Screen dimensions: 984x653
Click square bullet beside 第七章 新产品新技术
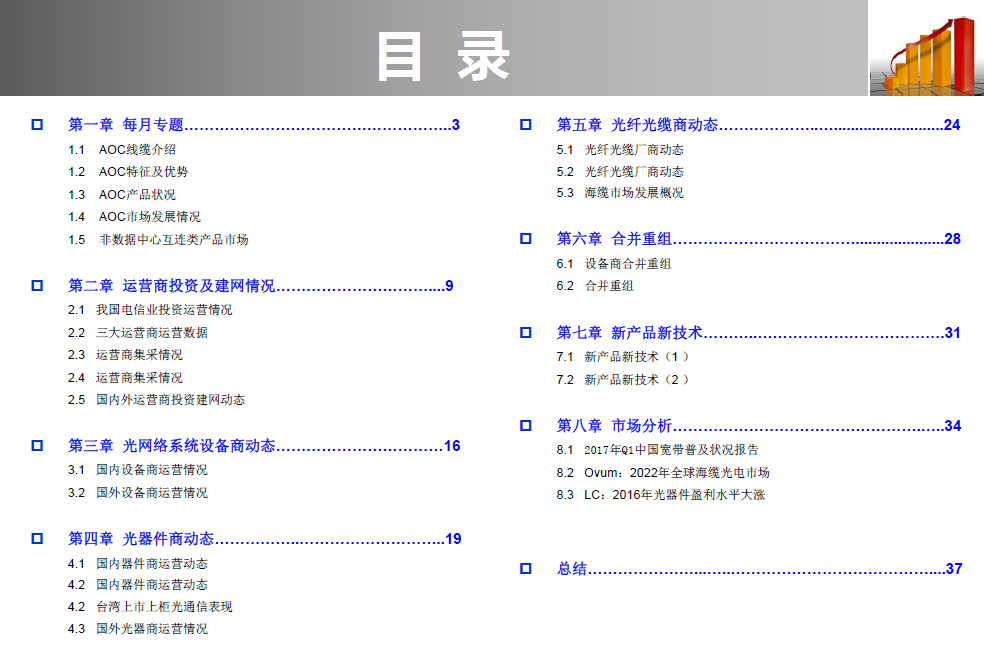pyautogui.click(x=526, y=333)
